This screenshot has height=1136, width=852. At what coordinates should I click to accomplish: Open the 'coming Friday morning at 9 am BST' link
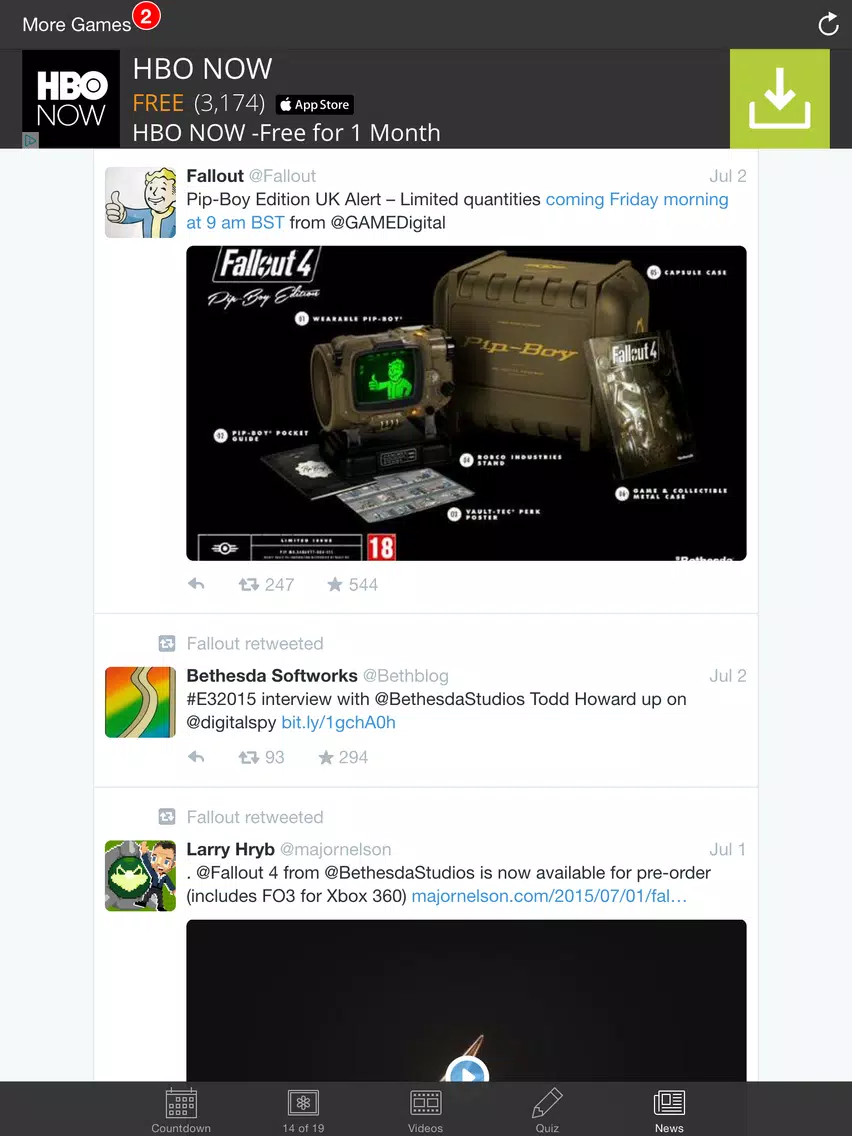457,211
